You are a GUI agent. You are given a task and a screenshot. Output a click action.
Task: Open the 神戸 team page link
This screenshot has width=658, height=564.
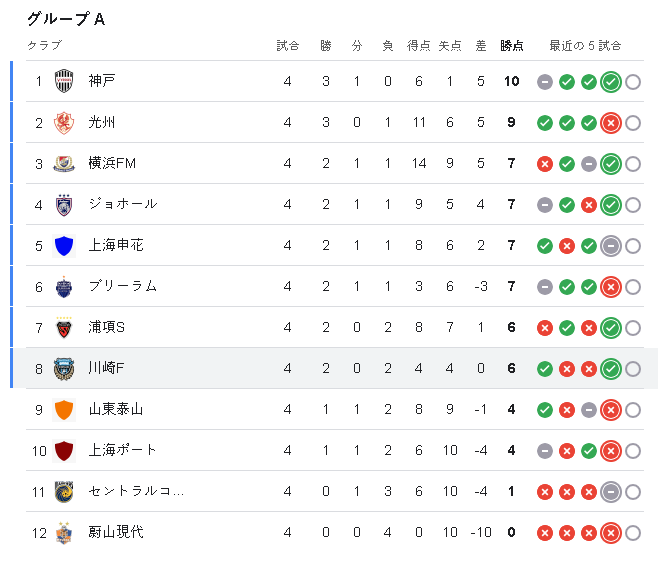click(x=102, y=81)
